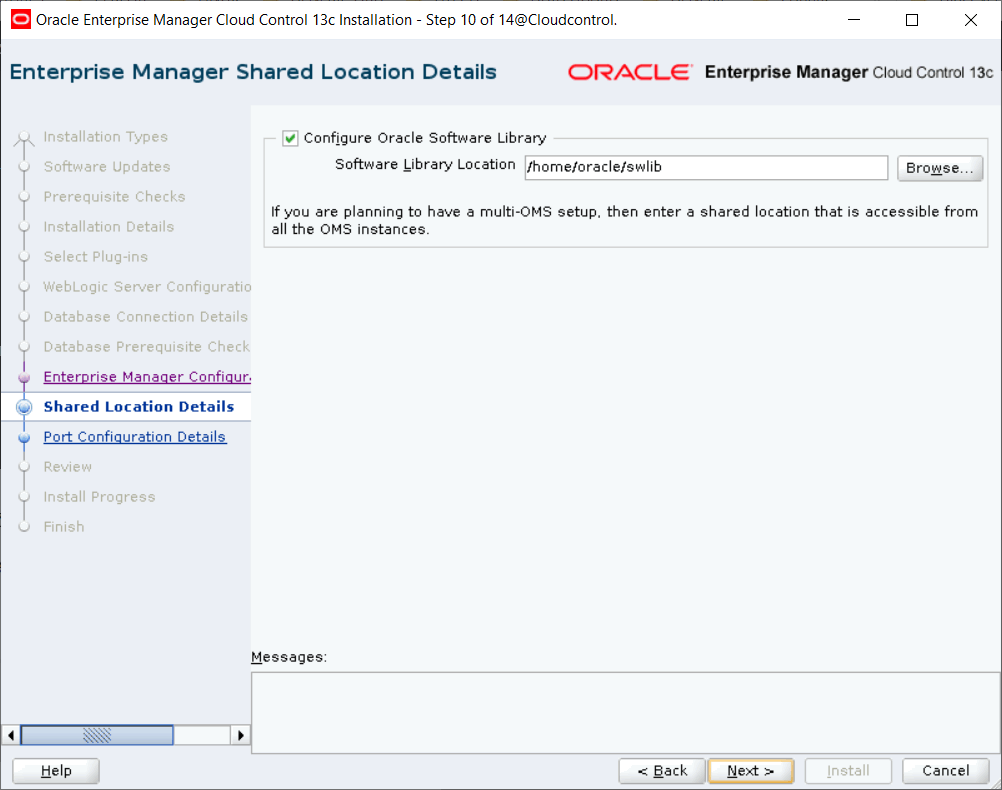The image size is (1002, 790).
Task: Click the Review step text
Action: point(68,467)
